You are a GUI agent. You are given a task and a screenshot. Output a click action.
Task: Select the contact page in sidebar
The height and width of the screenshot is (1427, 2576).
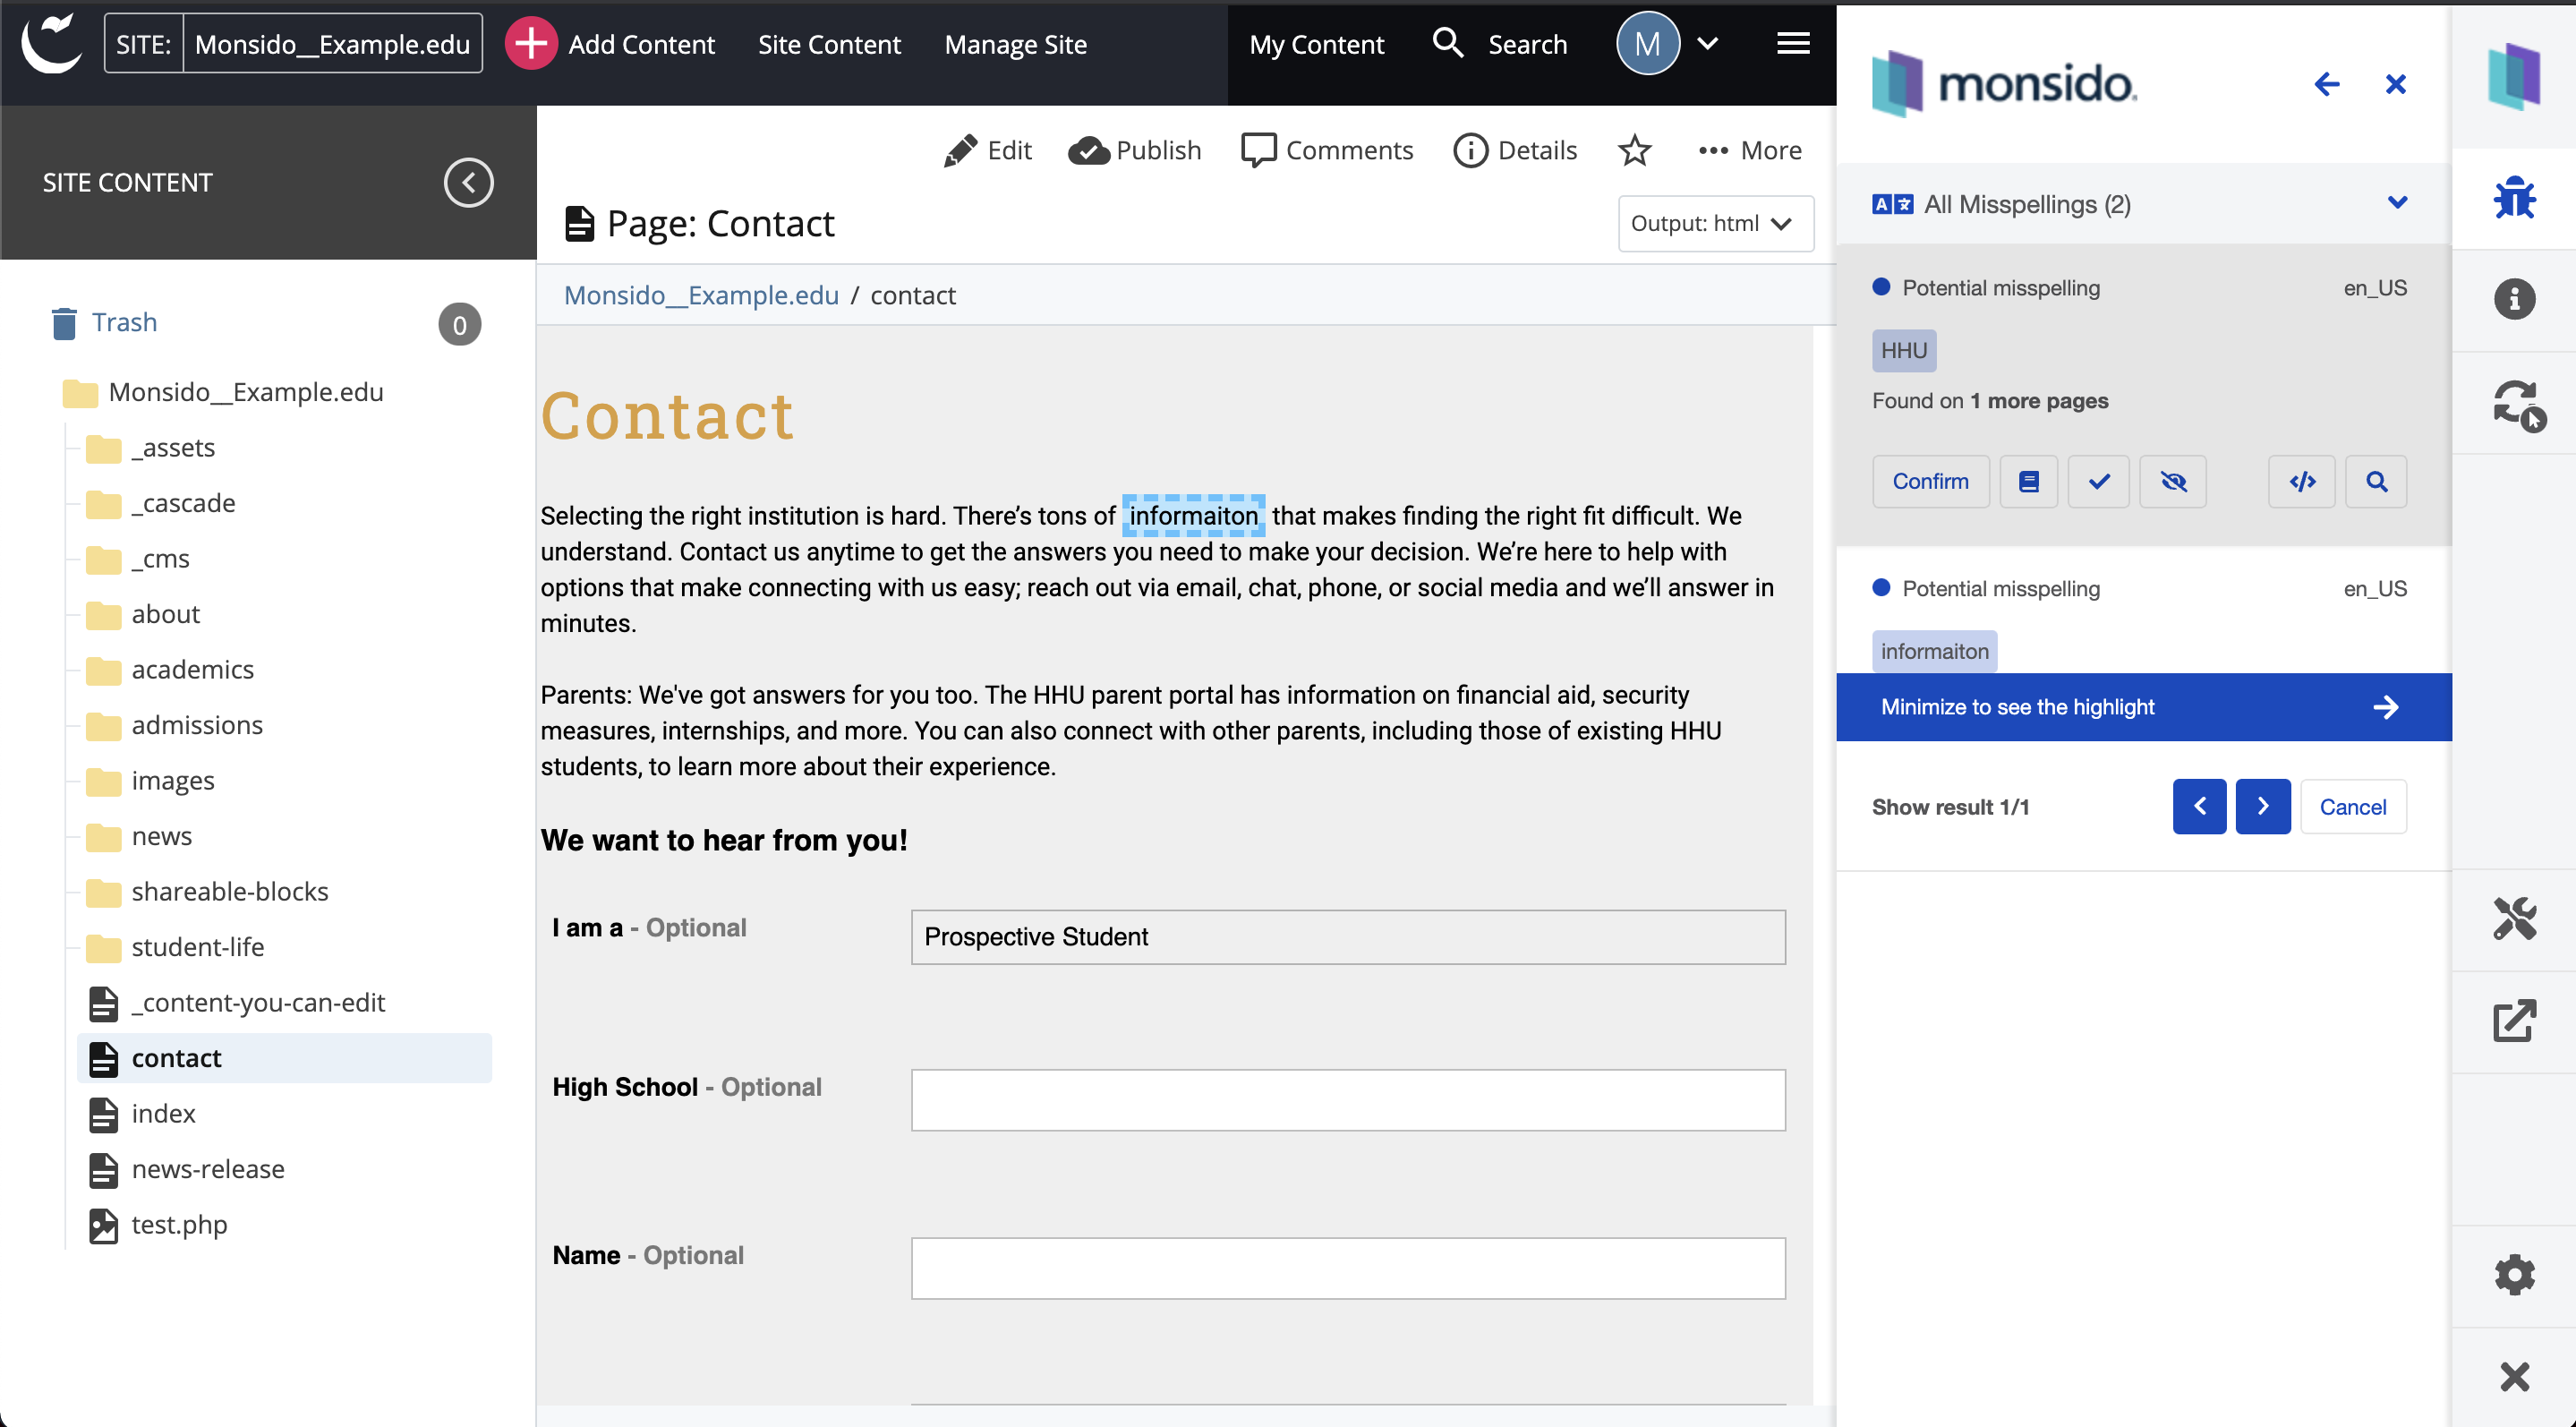175,1056
